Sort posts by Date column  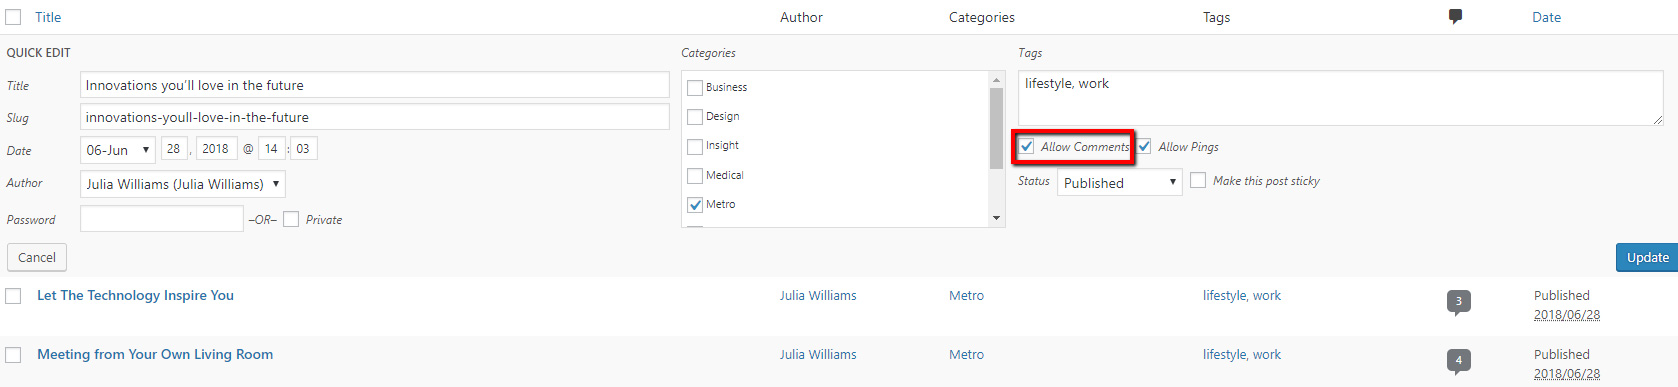click(1546, 17)
